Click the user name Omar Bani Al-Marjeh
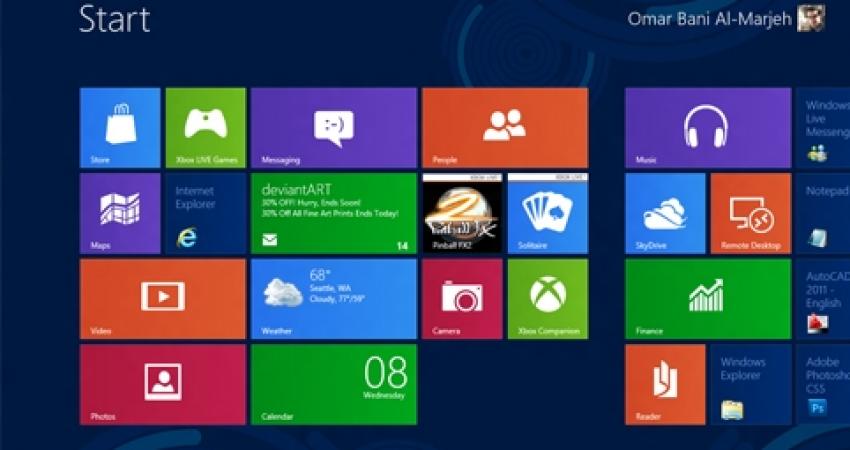This screenshot has height=450, width=850. click(x=710, y=19)
